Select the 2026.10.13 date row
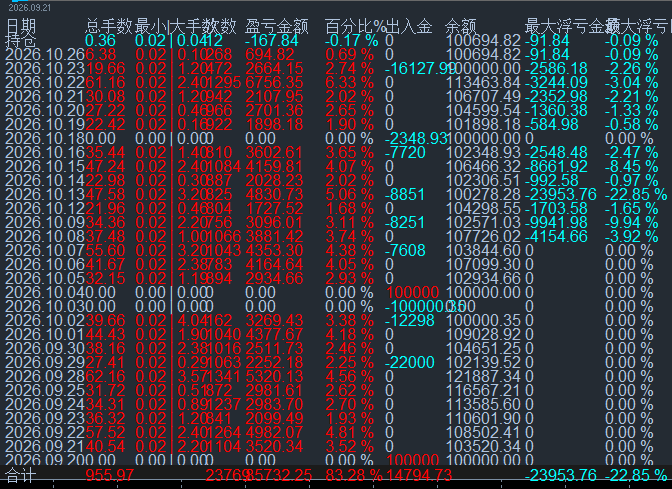Image resolution: width=672 pixels, height=489 pixels. pyautogui.click(x=336, y=195)
